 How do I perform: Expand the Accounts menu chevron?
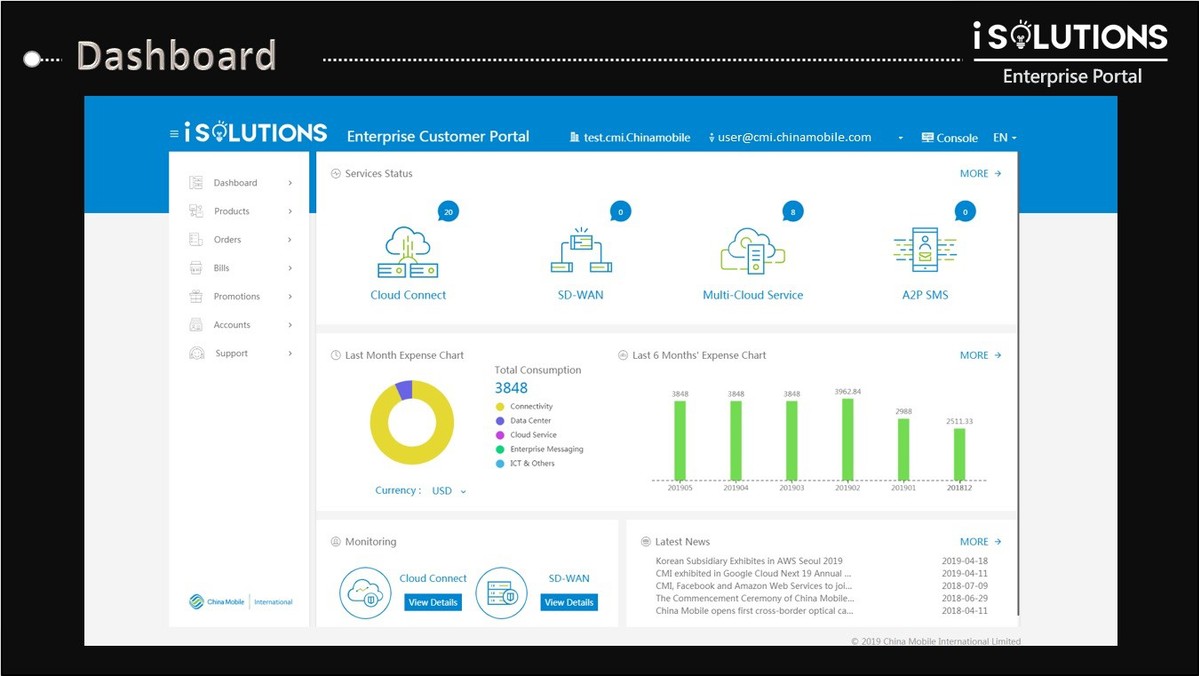(291, 325)
